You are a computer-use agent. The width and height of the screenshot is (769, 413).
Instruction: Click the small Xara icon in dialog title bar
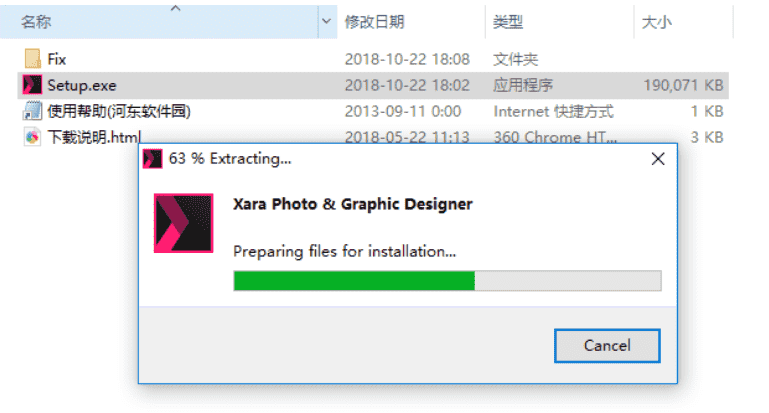pos(153,159)
